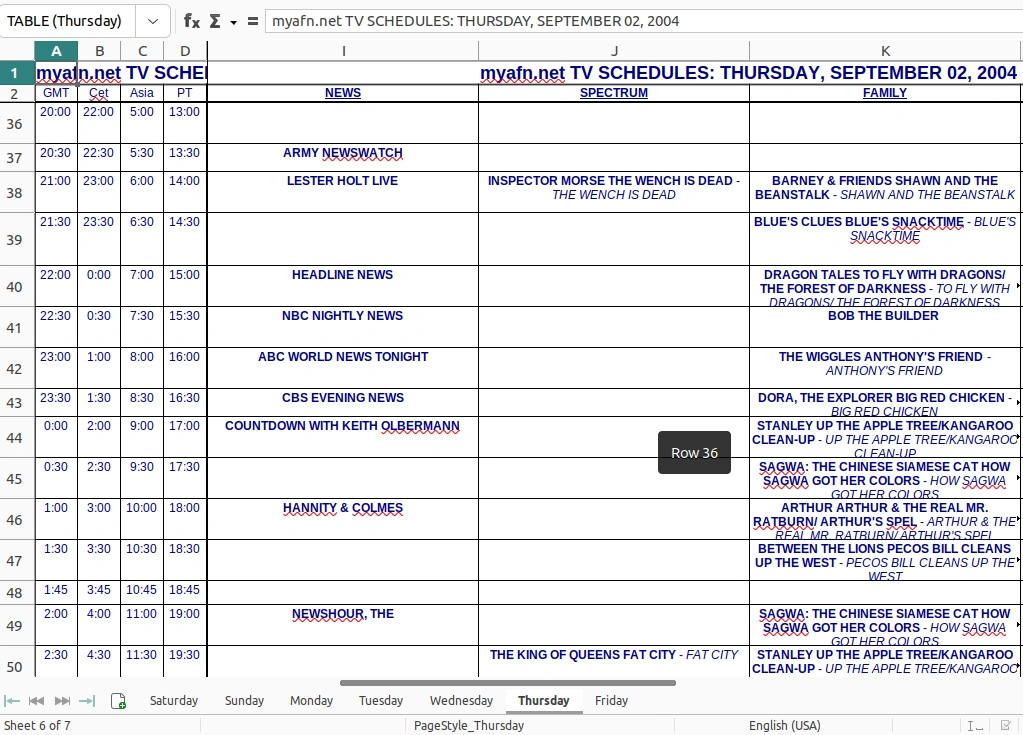Open the Name Box dropdown arrow

tap(153, 21)
